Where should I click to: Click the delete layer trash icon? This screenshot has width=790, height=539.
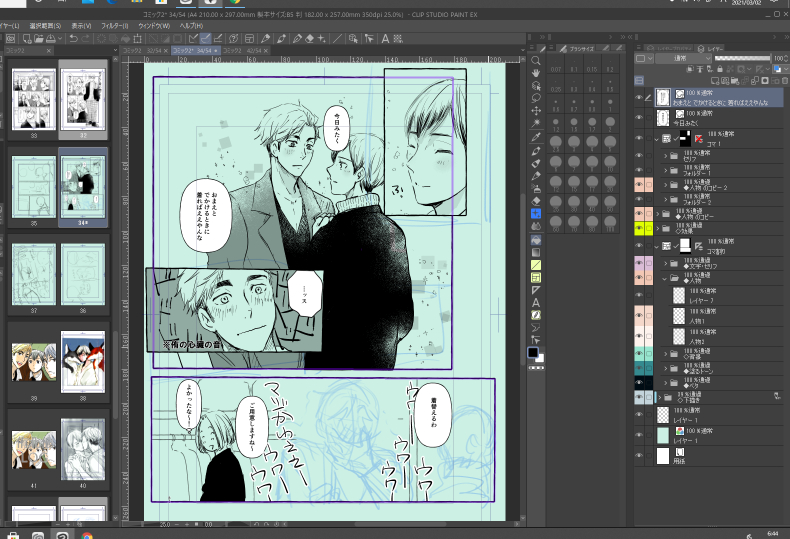785,81
